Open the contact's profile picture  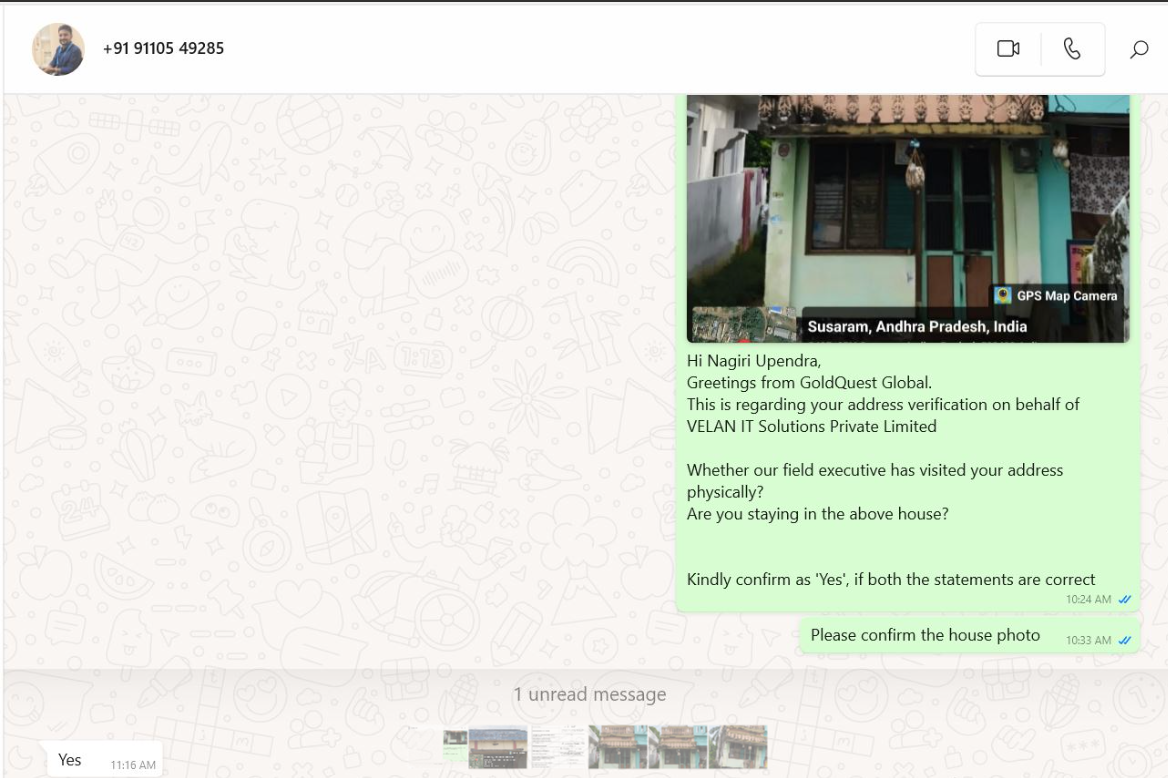58,49
